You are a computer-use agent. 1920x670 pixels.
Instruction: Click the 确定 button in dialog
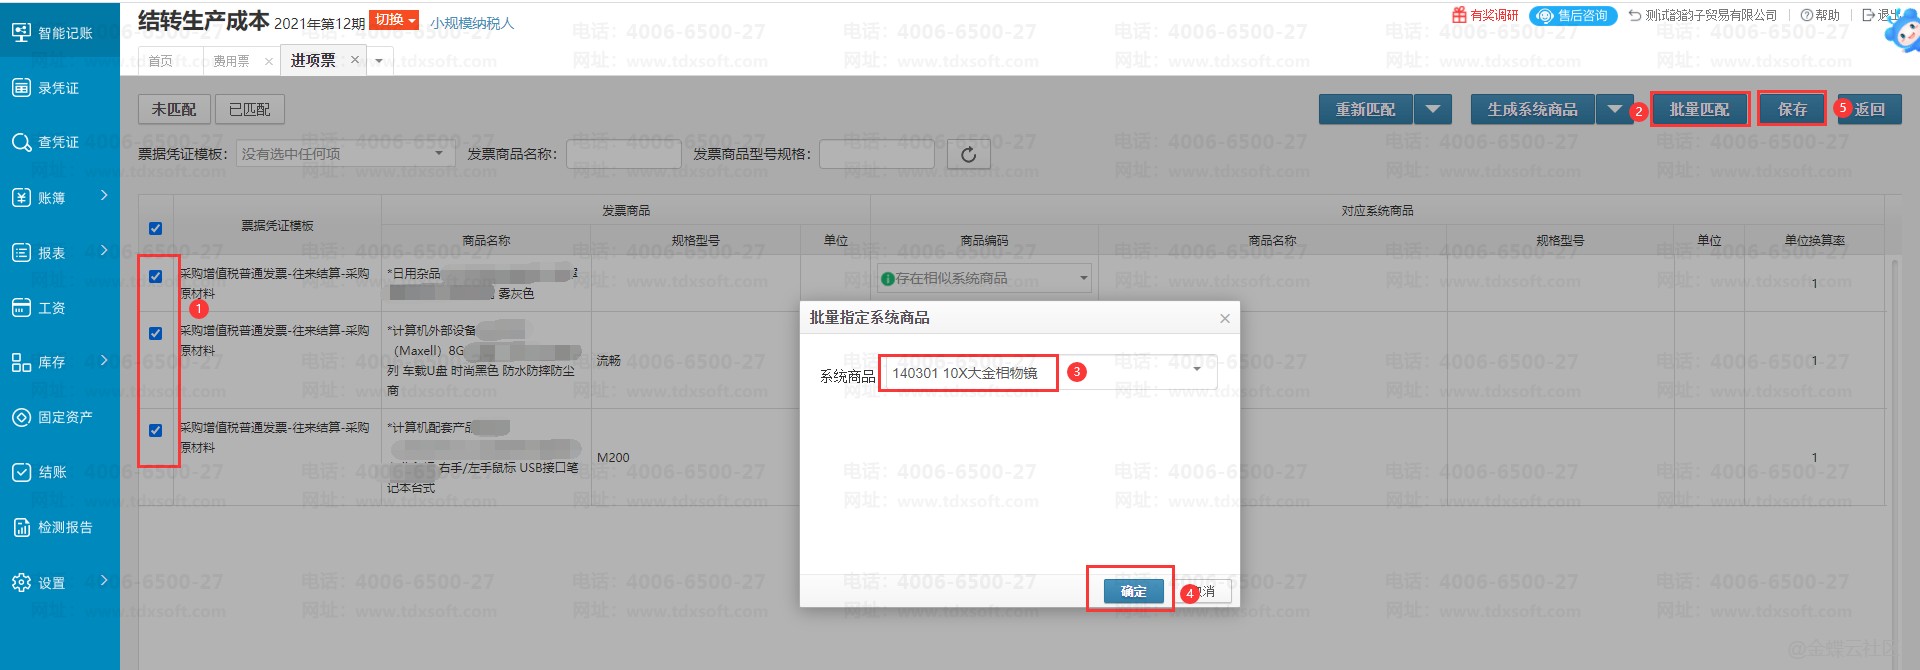click(1133, 591)
